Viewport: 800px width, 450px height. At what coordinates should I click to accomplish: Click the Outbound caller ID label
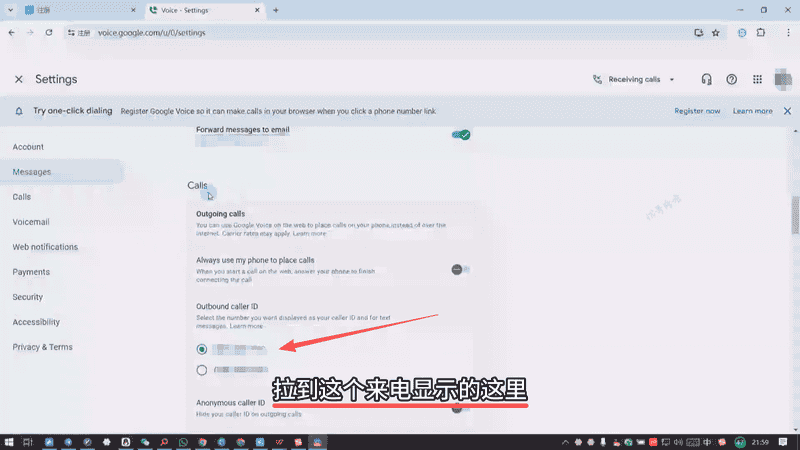click(227, 307)
